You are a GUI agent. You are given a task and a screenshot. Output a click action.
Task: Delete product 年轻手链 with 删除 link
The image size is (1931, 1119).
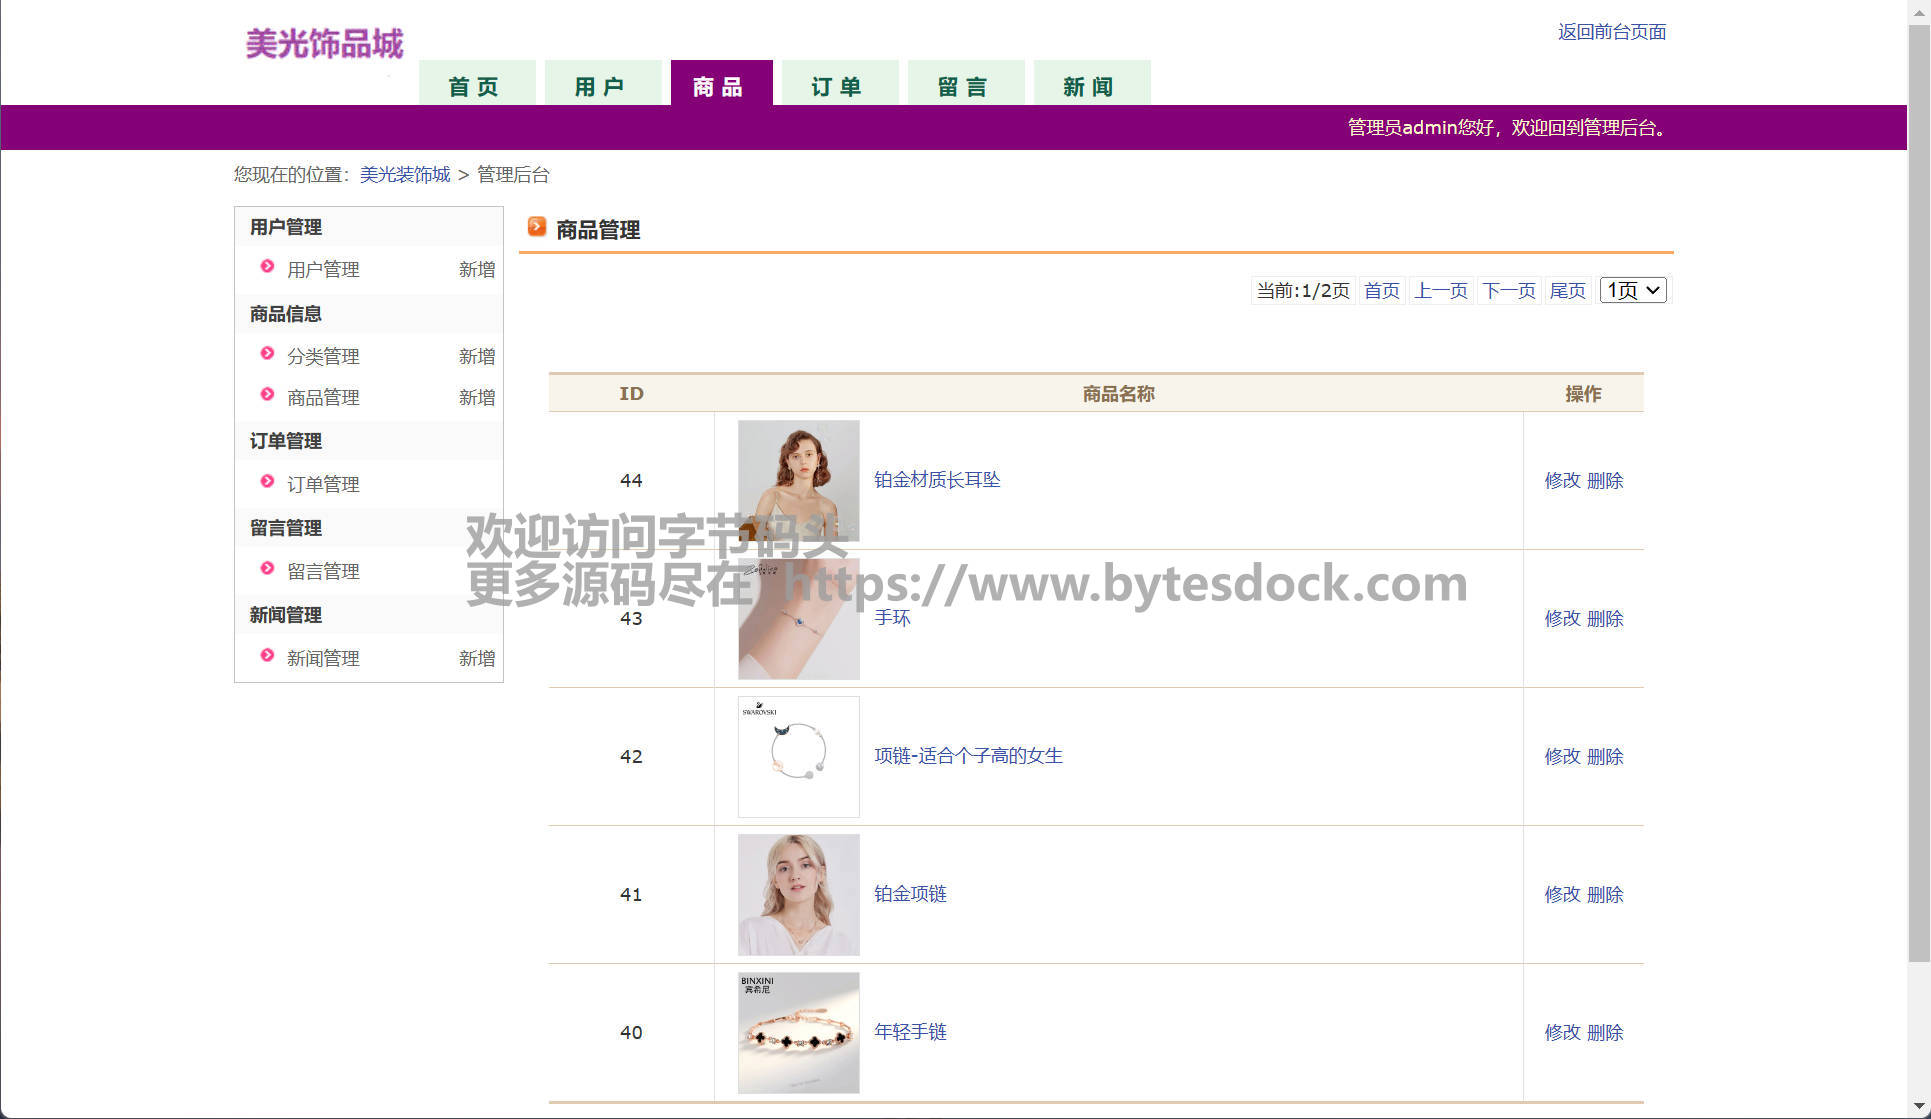pos(1604,1032)
